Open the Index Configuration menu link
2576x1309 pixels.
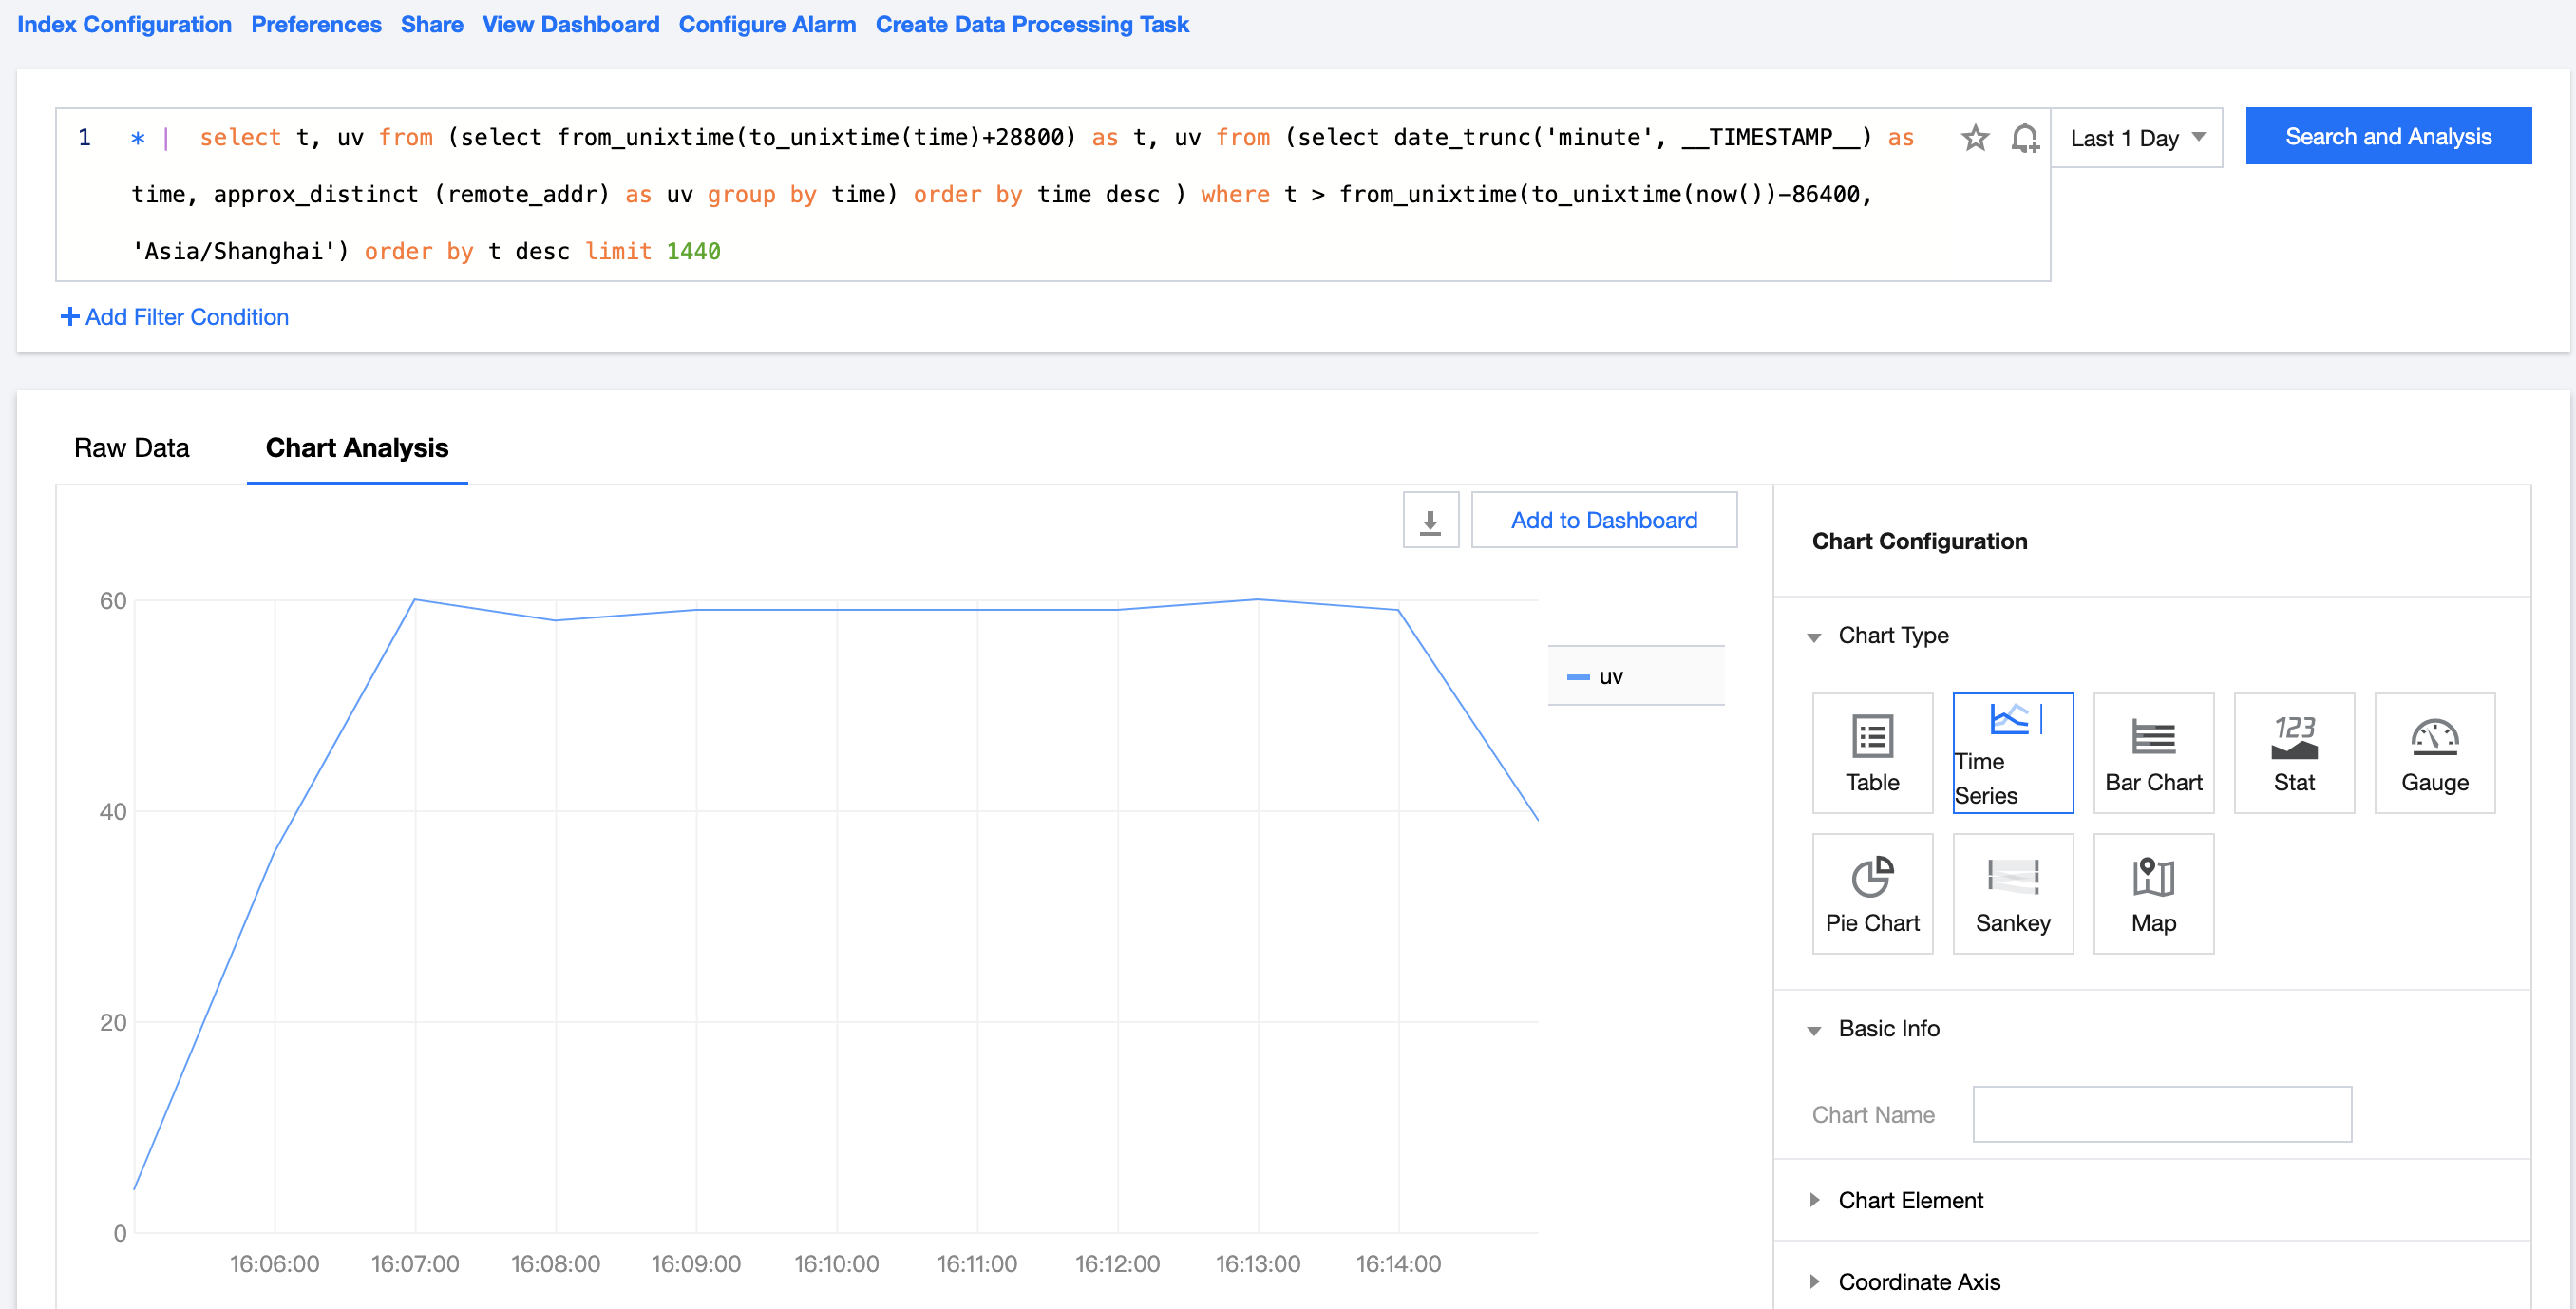[124, 24]
